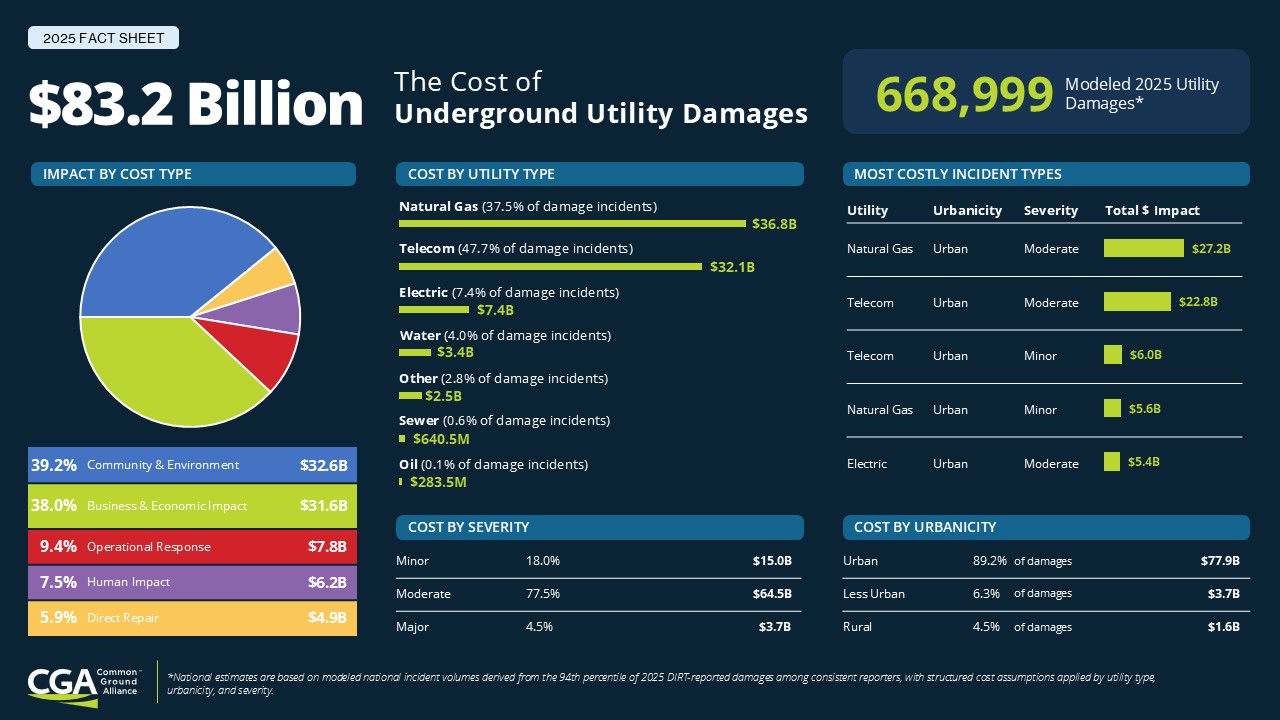Select the 2025 FACT SHEET badge
Screen dimensions: 1280x720
pyautogui.click(x=103, y=38)
